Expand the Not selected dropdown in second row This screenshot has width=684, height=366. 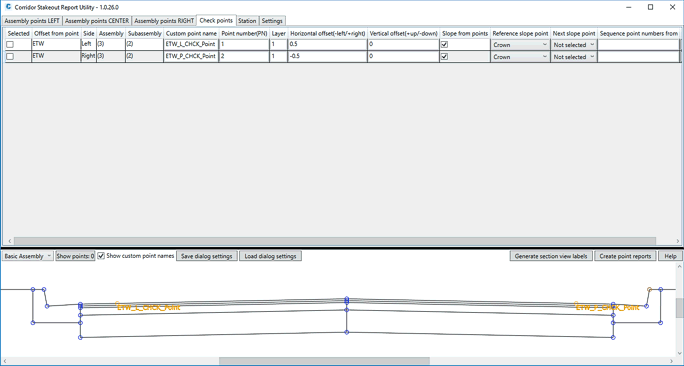[x=574, y=57]
